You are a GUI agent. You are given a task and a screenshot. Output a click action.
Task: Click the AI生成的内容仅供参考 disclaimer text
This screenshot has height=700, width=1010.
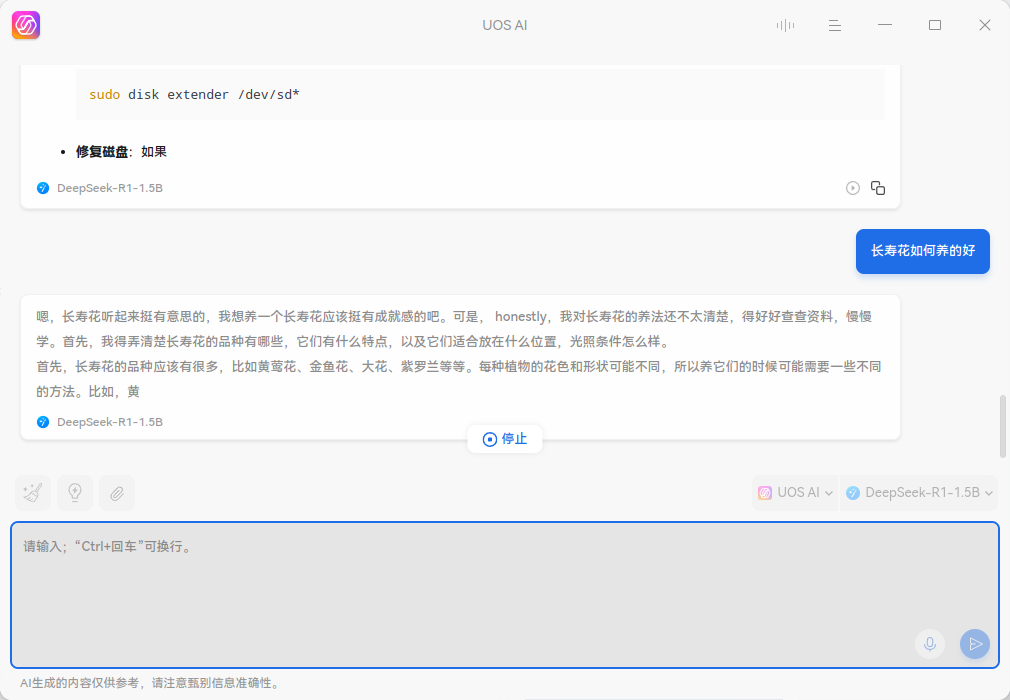click(x=151, y=683)
